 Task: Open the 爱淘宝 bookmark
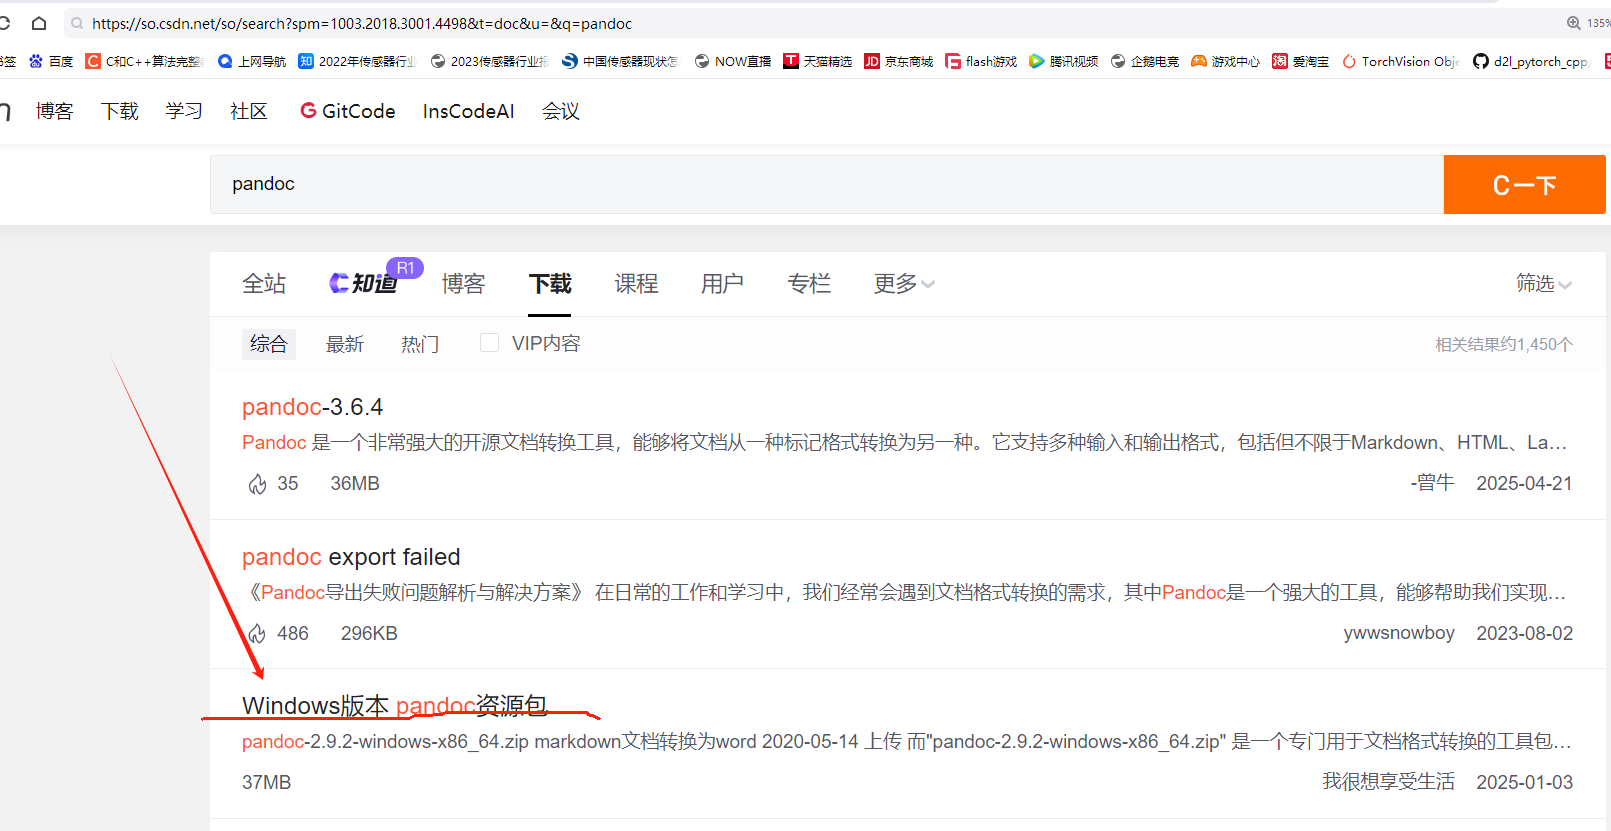(1301, 61)
